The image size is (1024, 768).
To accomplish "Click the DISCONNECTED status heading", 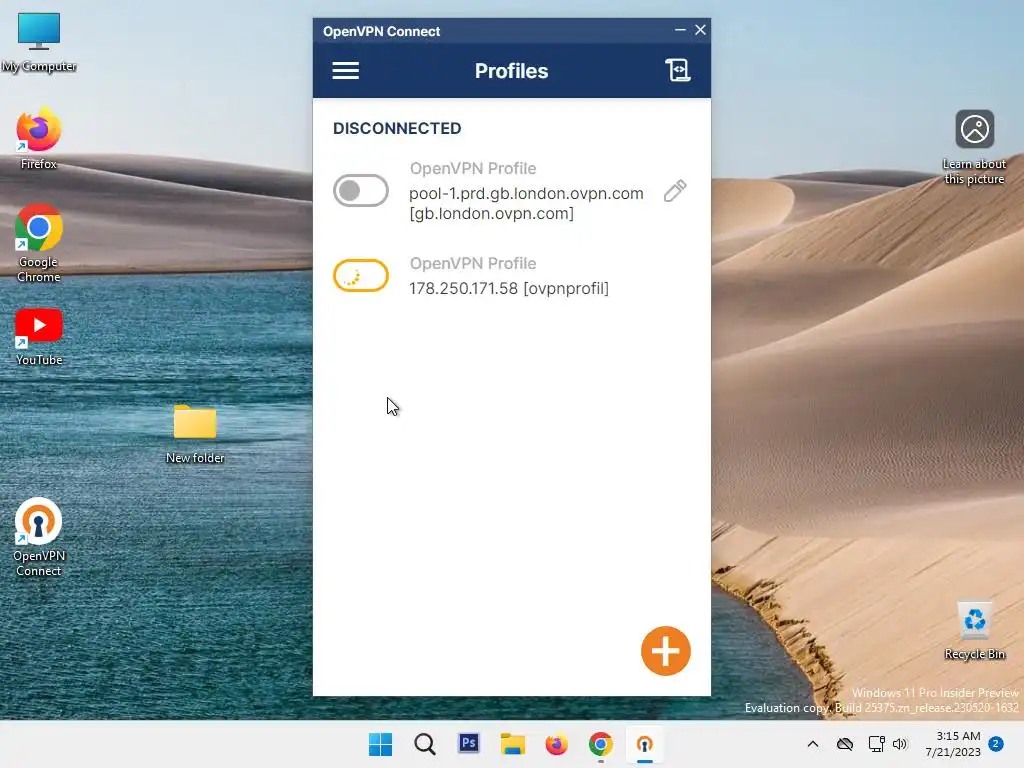I will [x=397, y=128].
